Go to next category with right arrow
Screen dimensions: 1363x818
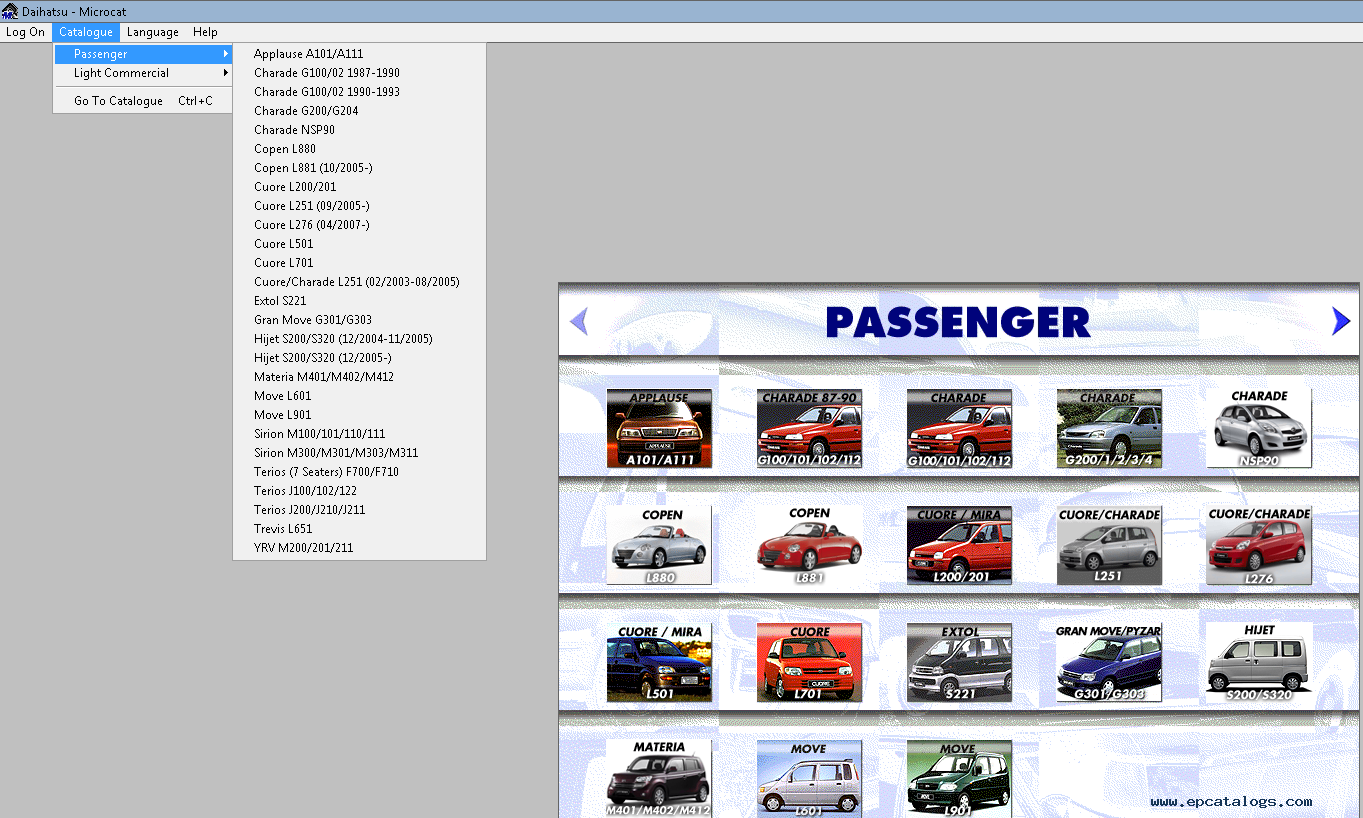pyautogui.click(x=1341, y=321)
